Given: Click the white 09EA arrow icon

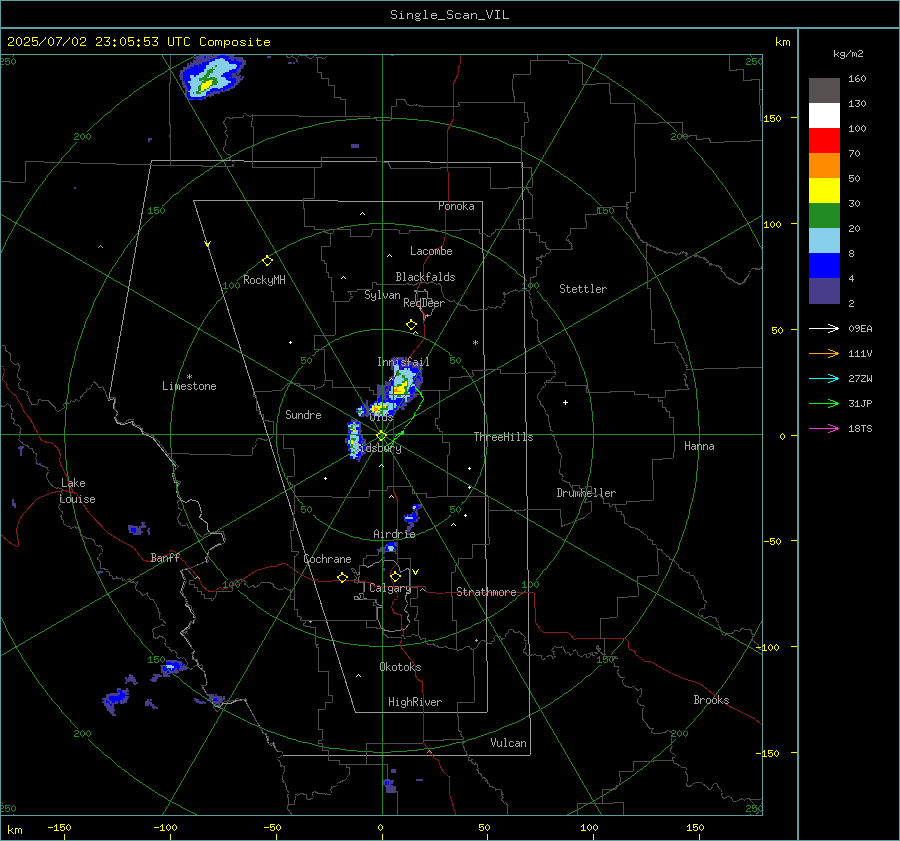Looking at the screenshot, I should (824, 328).
